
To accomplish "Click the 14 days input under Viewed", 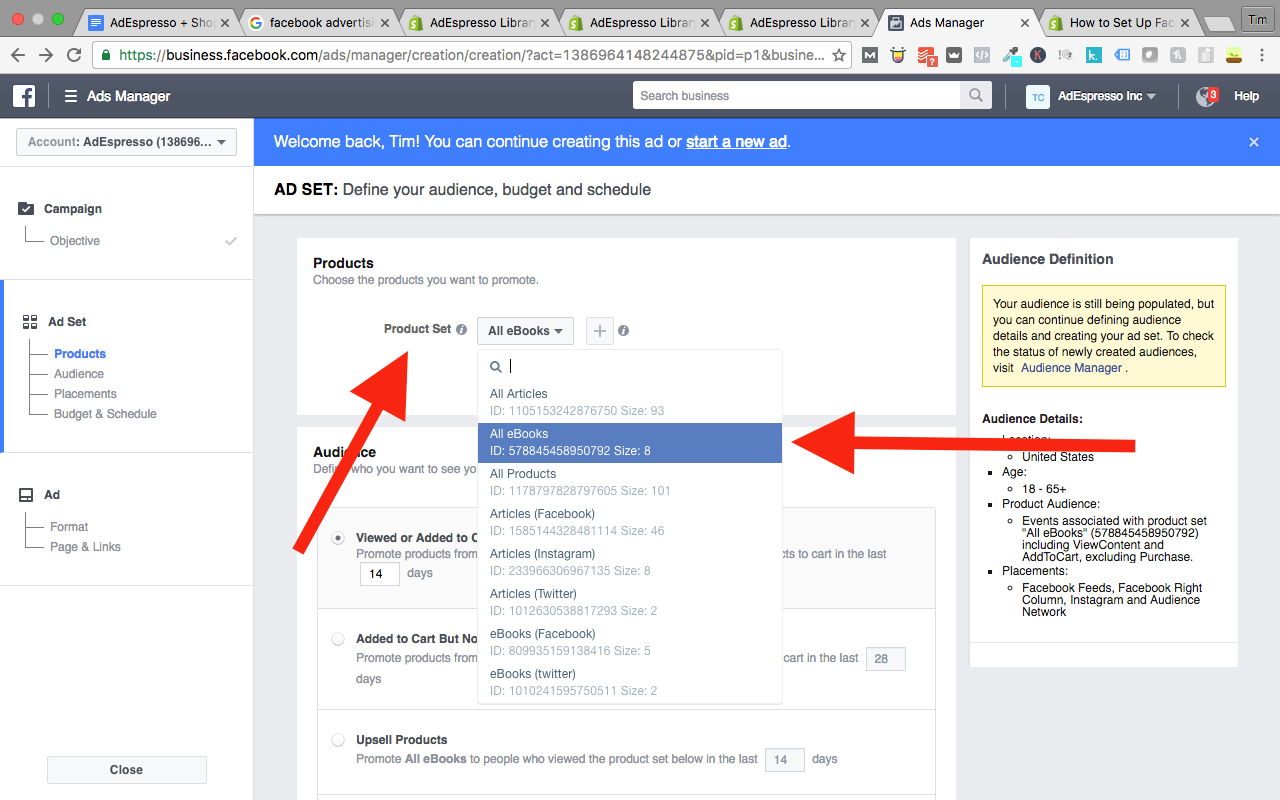I will pos(379,574).
